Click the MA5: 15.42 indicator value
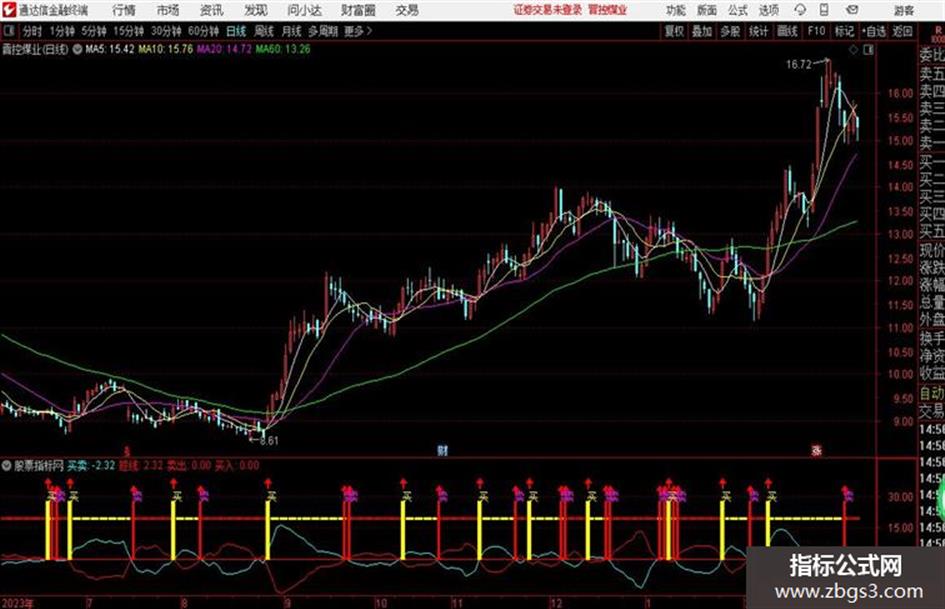This screenshot has width=945, height=609. tap(110, 49)
